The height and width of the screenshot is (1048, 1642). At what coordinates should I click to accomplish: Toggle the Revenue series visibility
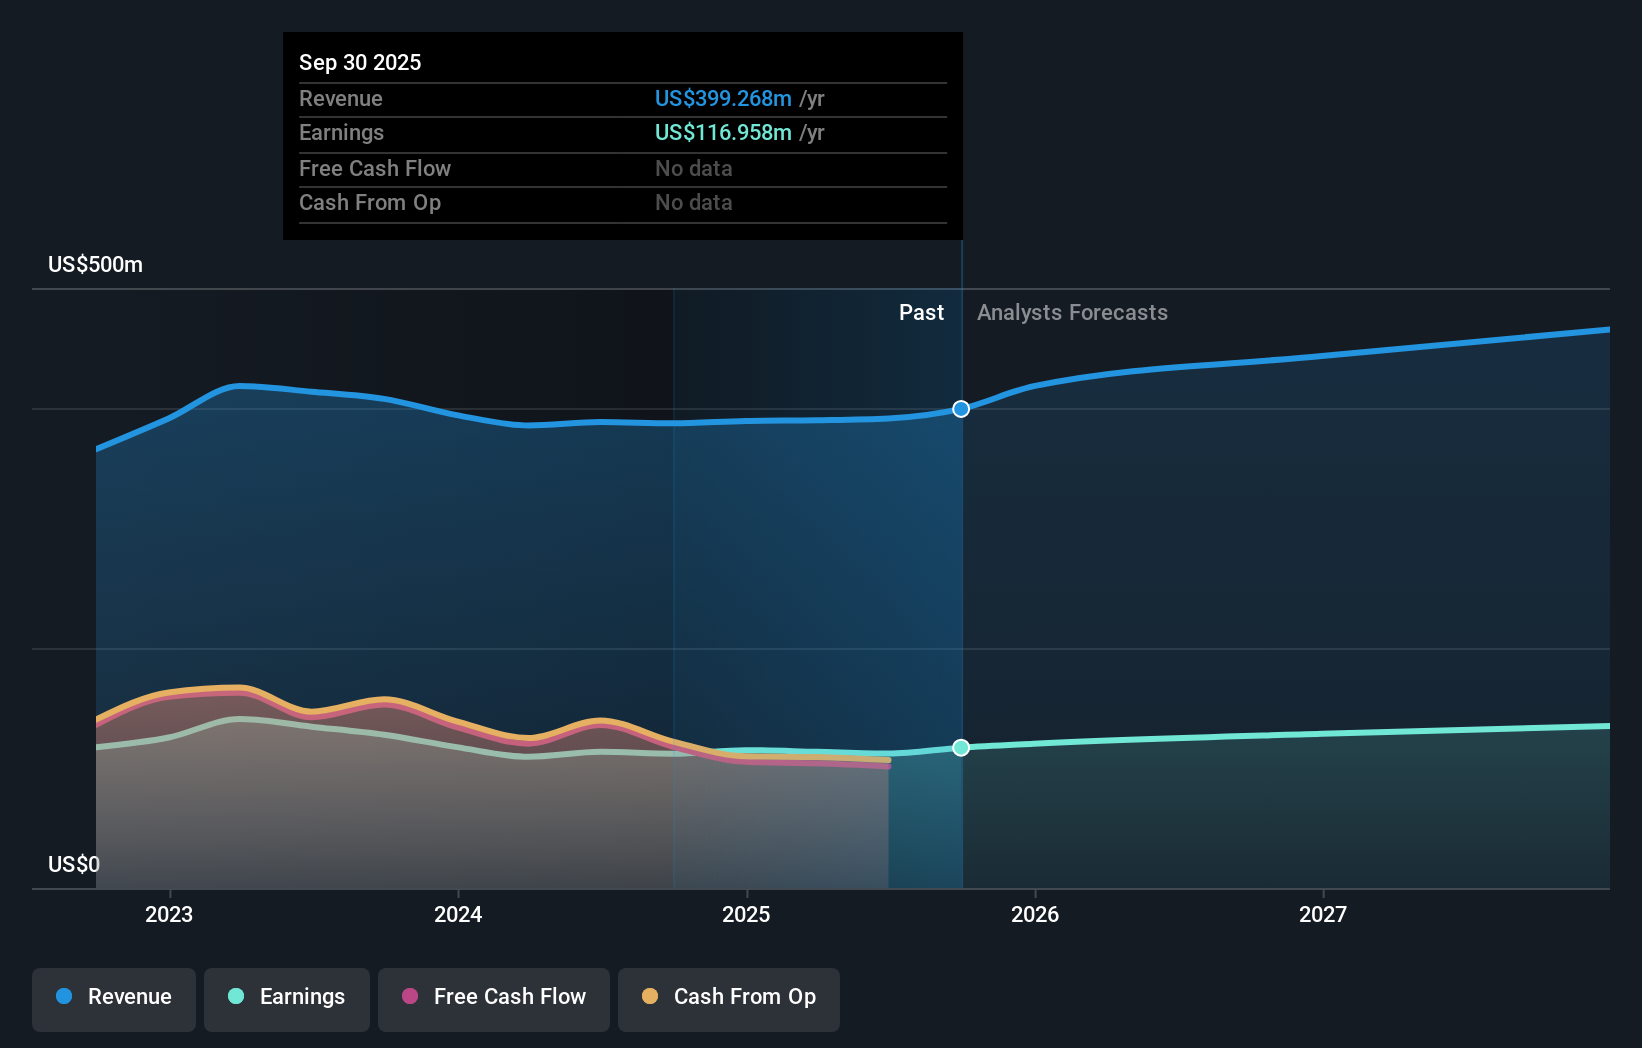point(113,997)
